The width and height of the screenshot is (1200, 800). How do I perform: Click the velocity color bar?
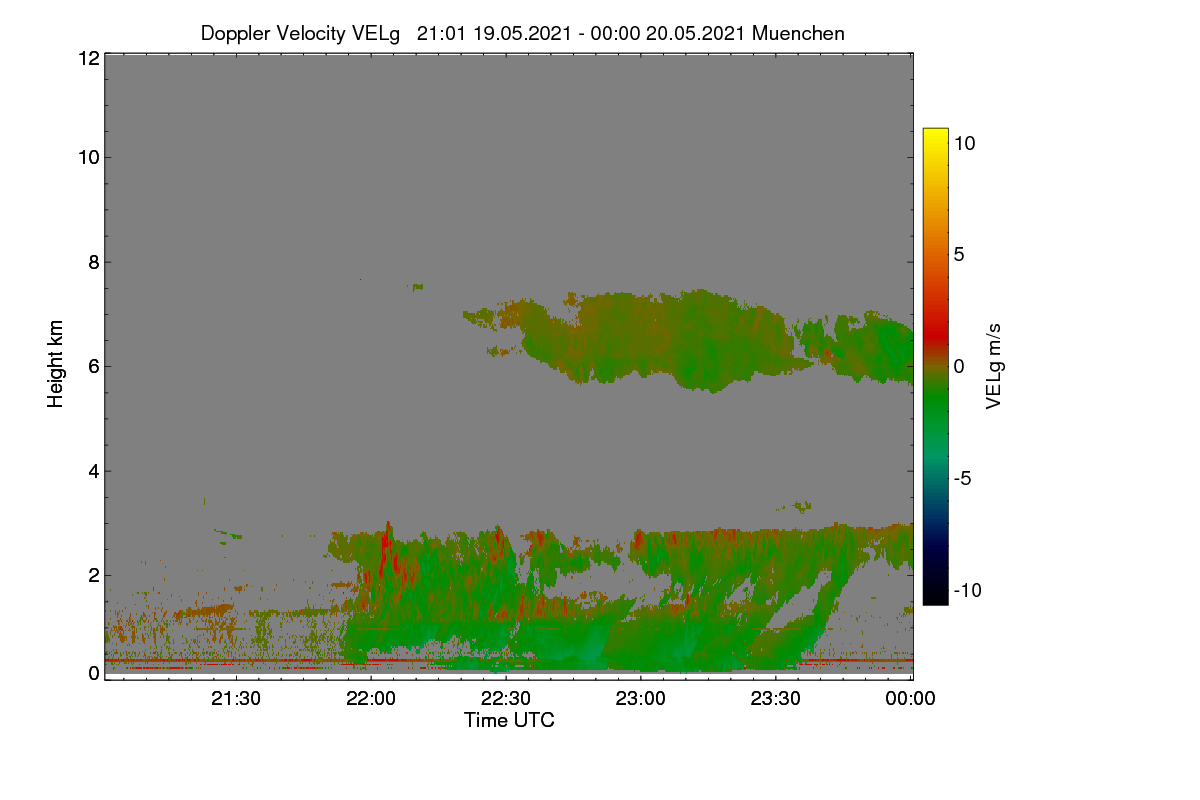click(935, 366)
